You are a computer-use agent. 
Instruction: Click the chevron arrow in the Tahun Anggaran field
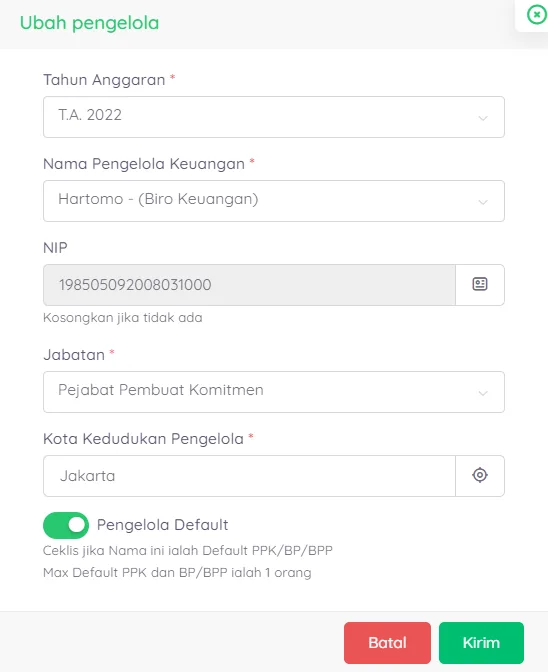point(483,118)
